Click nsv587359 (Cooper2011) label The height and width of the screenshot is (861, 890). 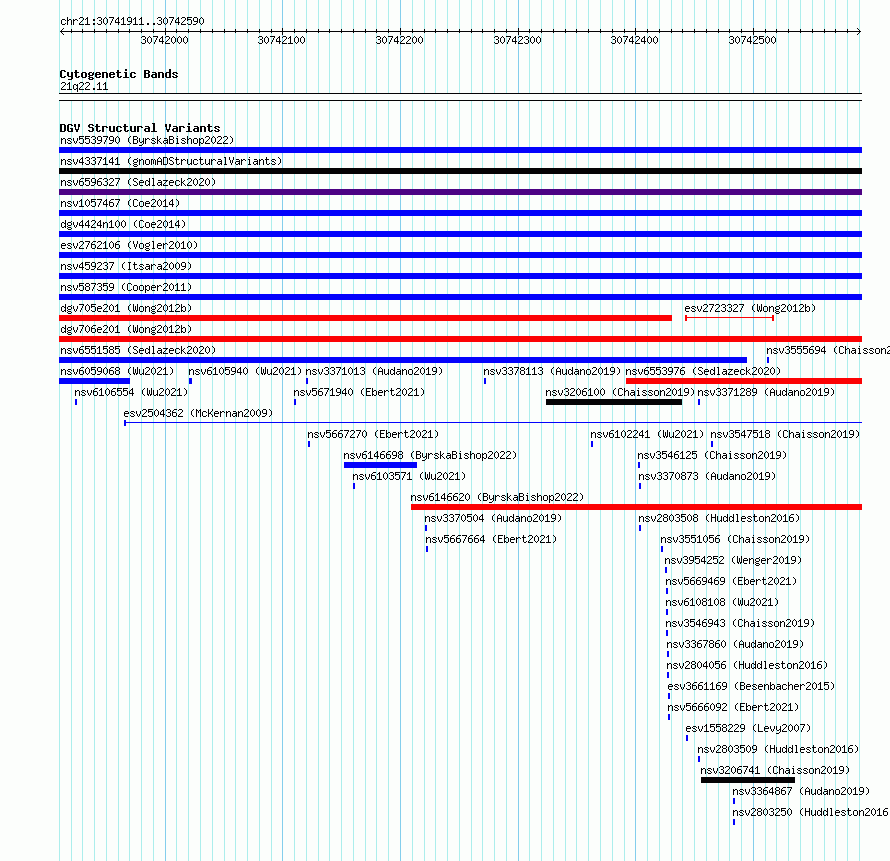(x=126, y=287)
